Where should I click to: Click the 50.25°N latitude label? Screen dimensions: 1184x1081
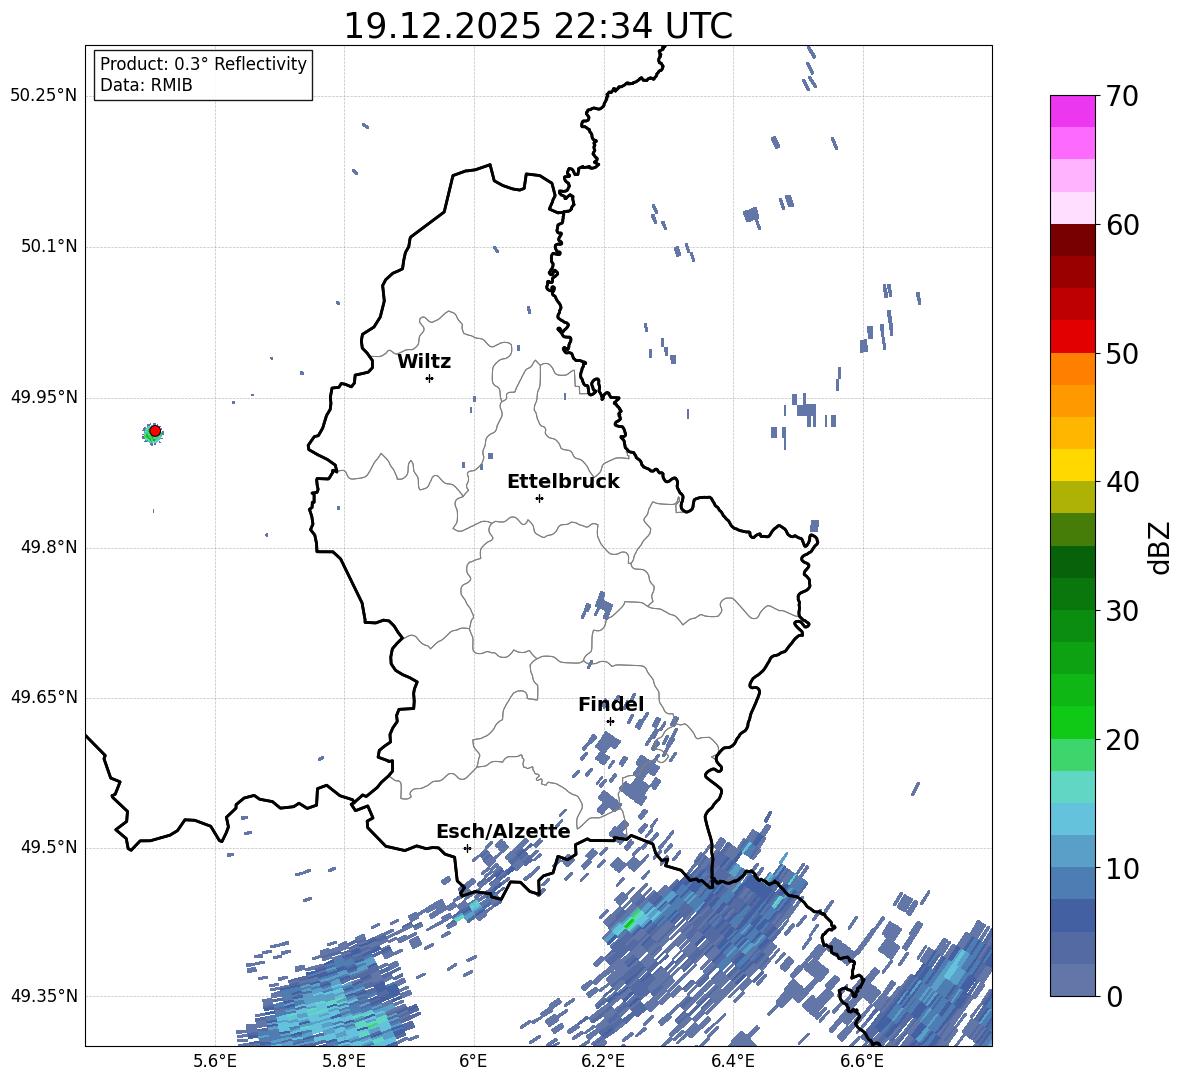click(44, 96)
